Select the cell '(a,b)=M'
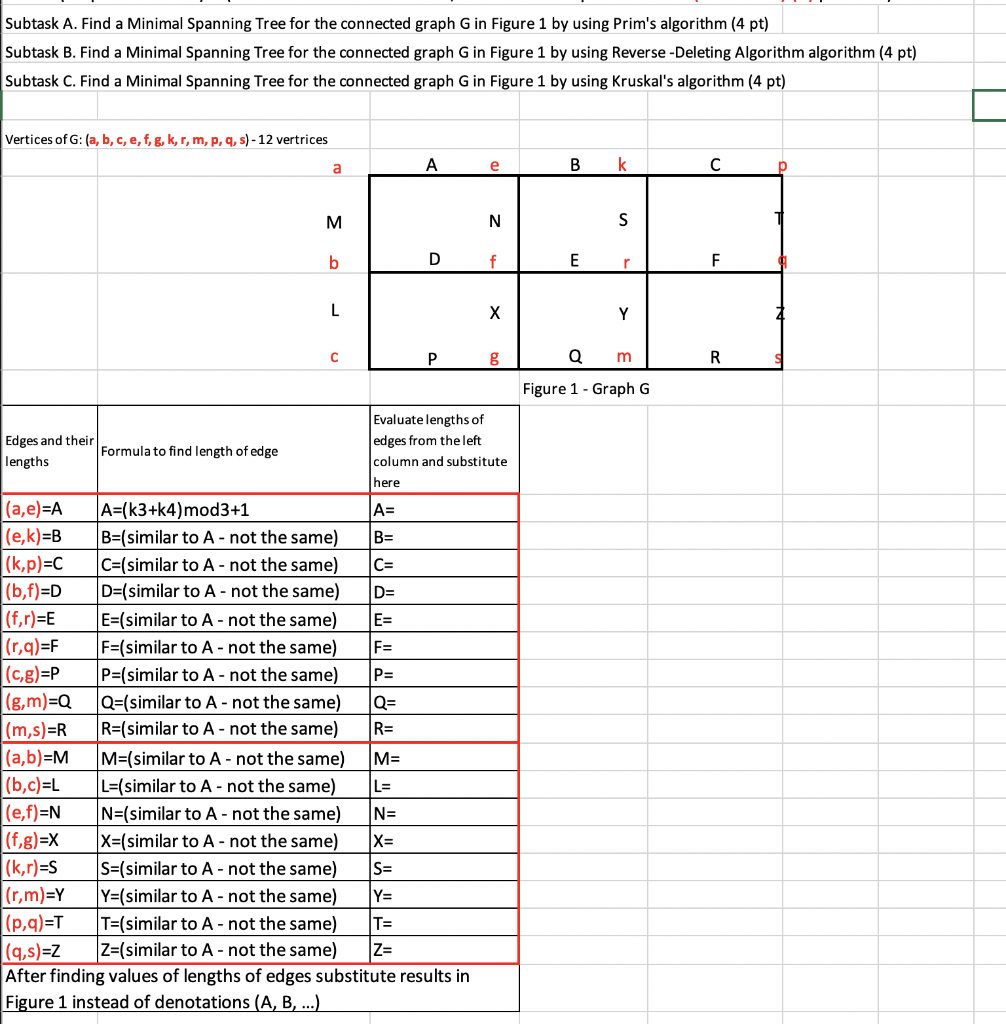Screen dimensions: 1006x1024 50,758
